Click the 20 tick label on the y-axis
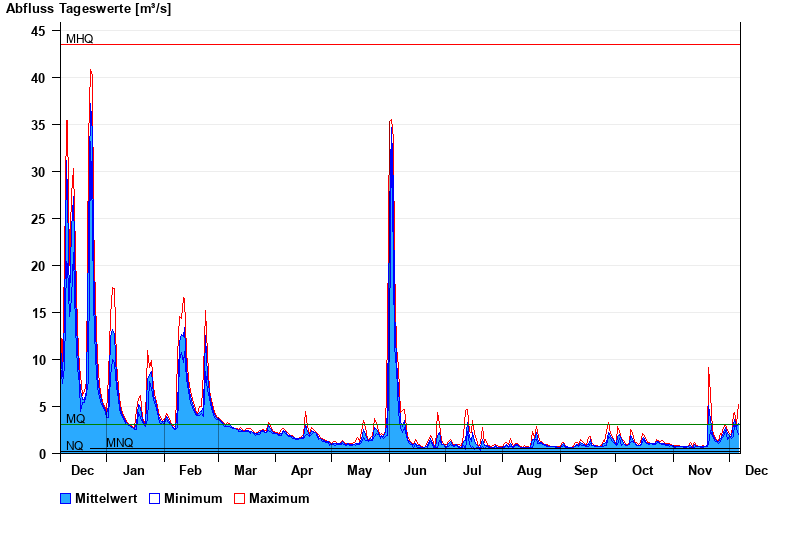 tap(38, 266)
